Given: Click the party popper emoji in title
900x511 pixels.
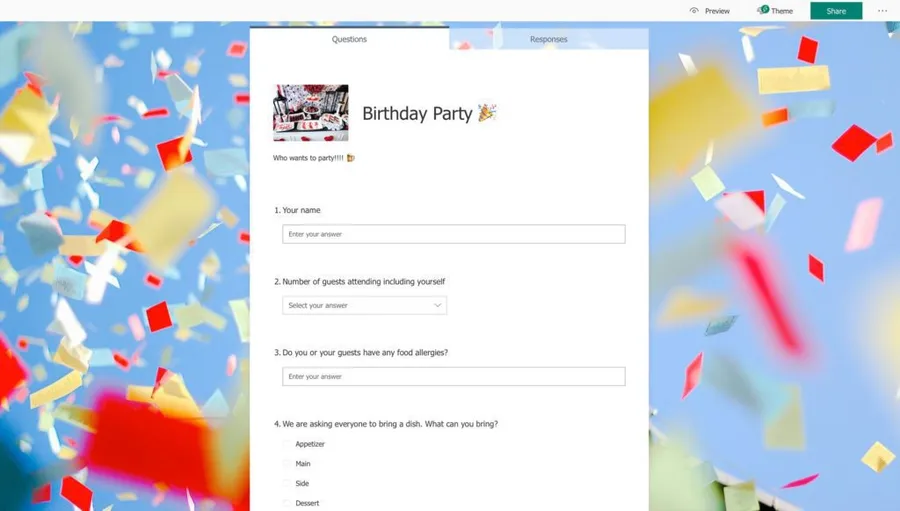Looking at the screenshot, I should (487, 113).
